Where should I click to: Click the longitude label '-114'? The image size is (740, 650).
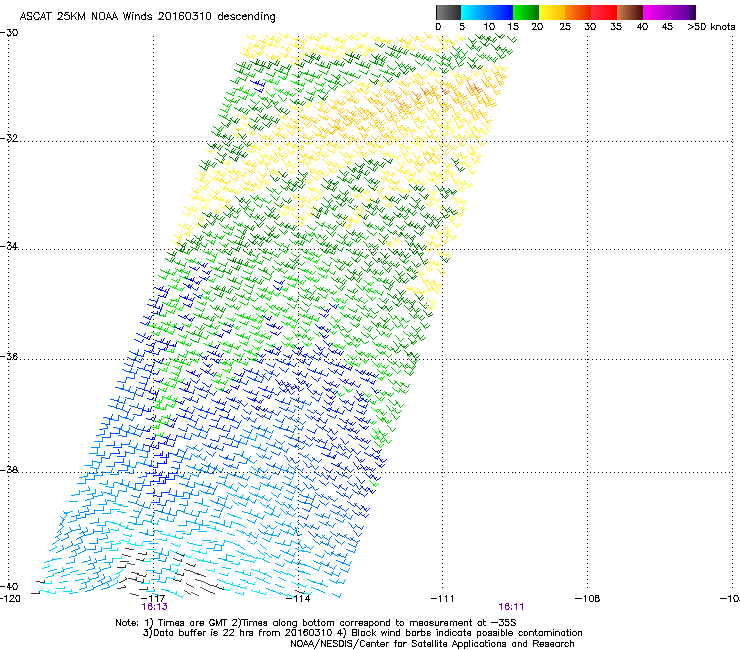coord(298,599)
